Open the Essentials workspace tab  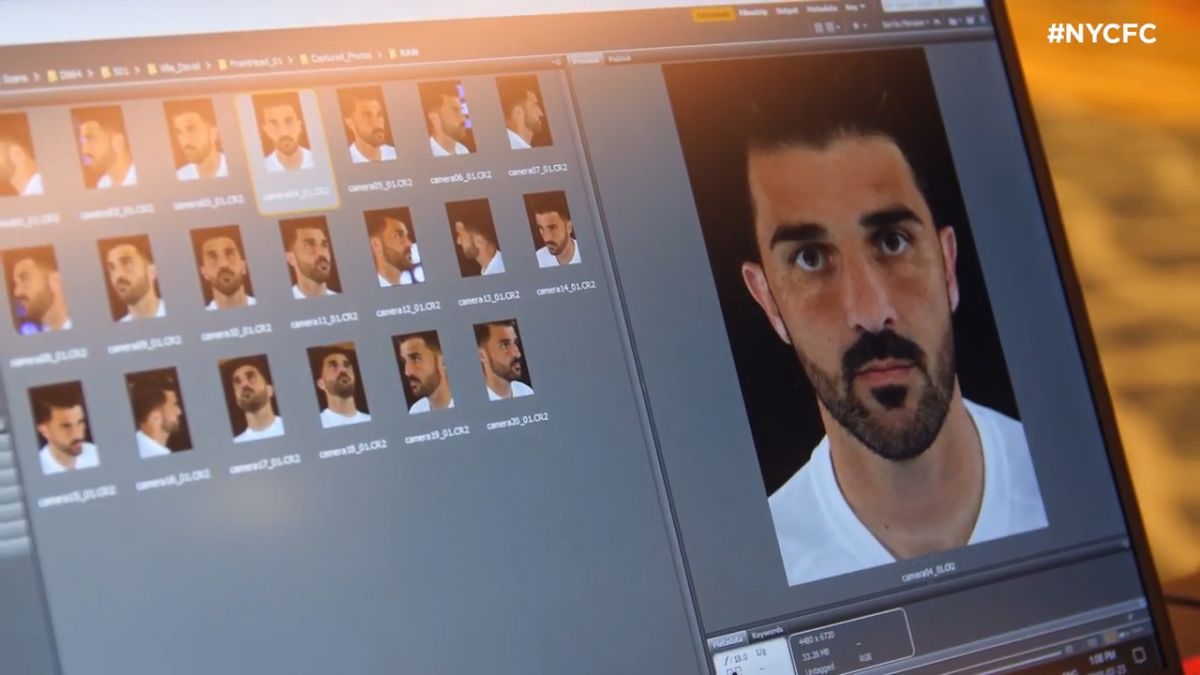[712, 14]
